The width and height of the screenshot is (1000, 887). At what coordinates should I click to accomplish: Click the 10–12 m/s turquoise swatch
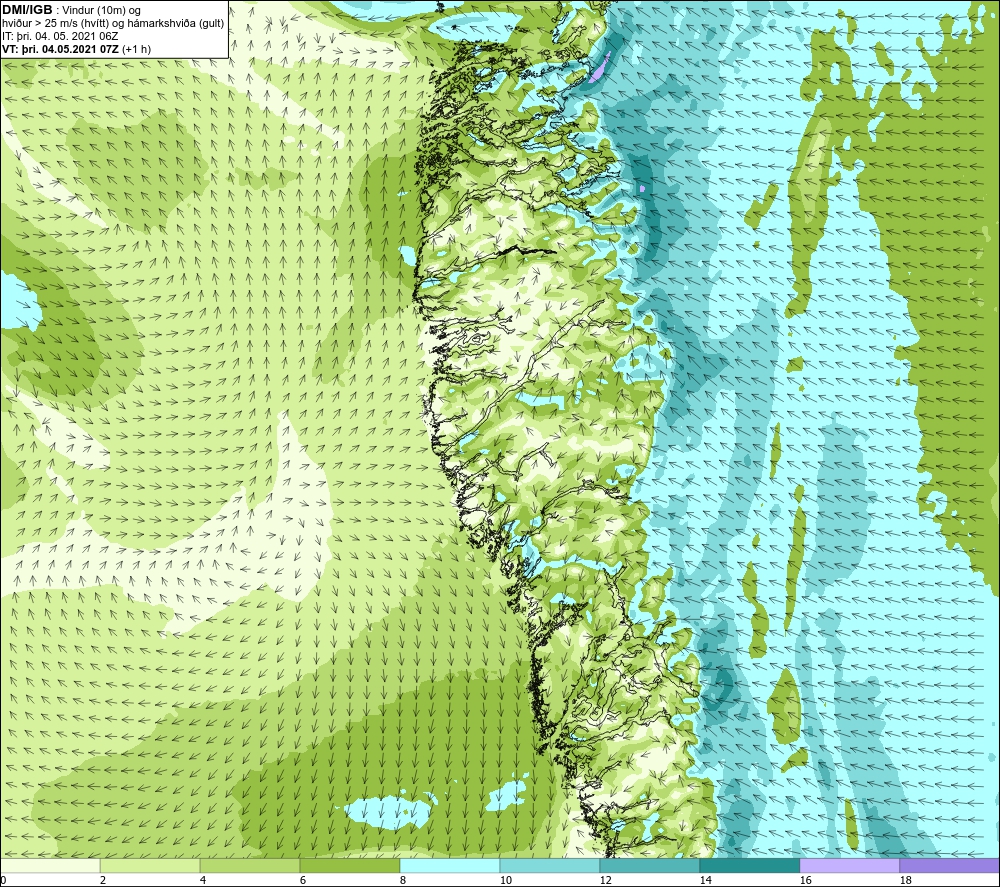[550, 866]
